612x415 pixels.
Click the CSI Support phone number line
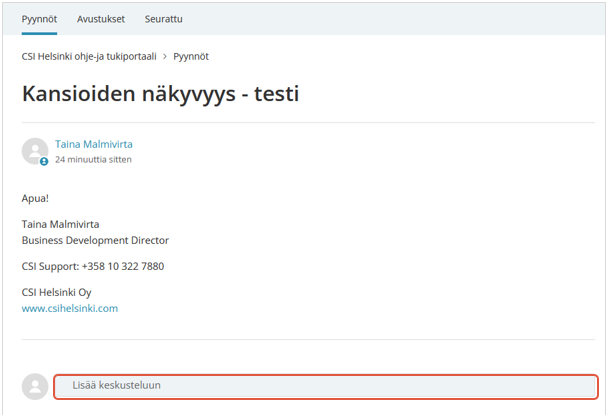click(x=93, y=266)
